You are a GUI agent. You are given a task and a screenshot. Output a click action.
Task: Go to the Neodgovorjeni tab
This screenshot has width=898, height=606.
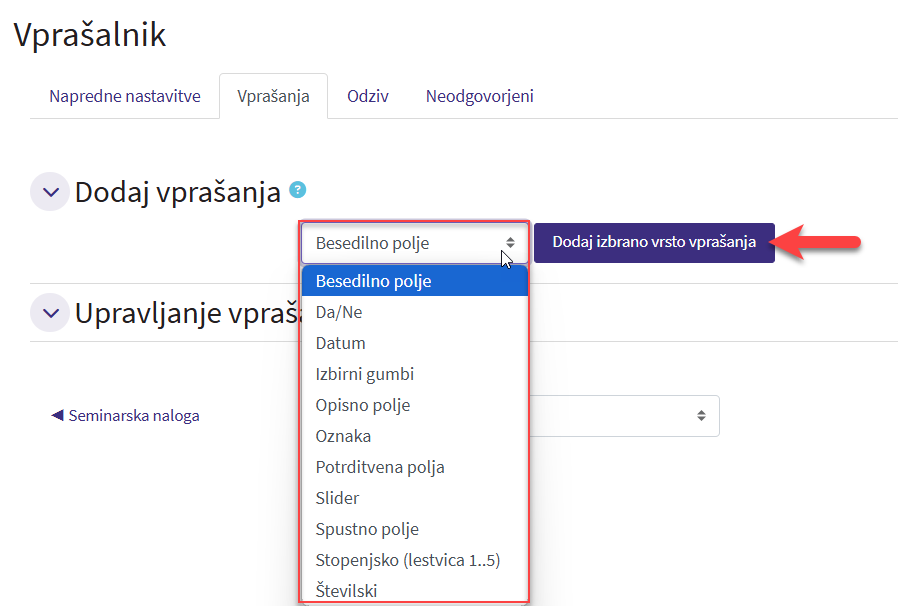479,97
